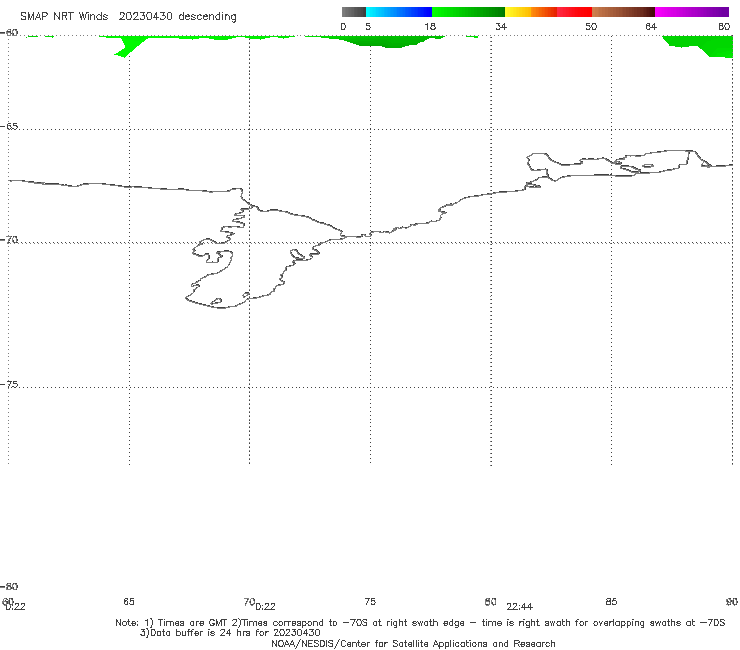740x650 pixels.
Task: Click the longitude axis label '85'
Action: [611, 601]
